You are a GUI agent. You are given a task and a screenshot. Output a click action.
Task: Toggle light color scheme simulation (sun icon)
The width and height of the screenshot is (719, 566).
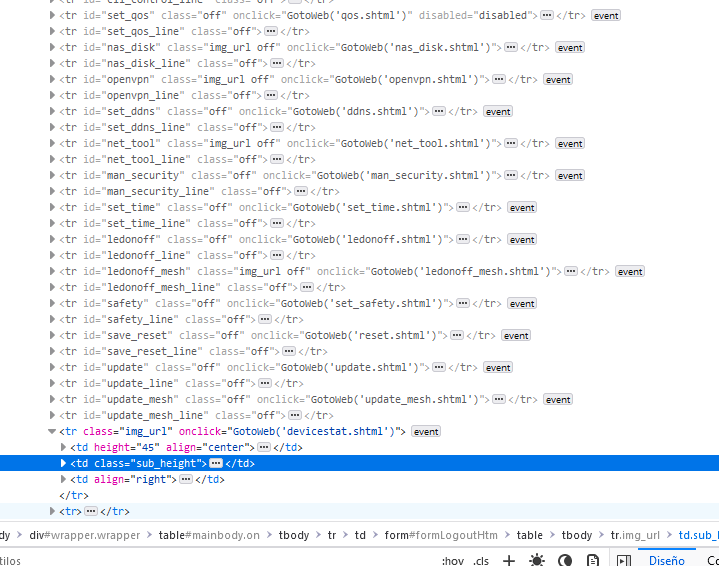(537, 560)
